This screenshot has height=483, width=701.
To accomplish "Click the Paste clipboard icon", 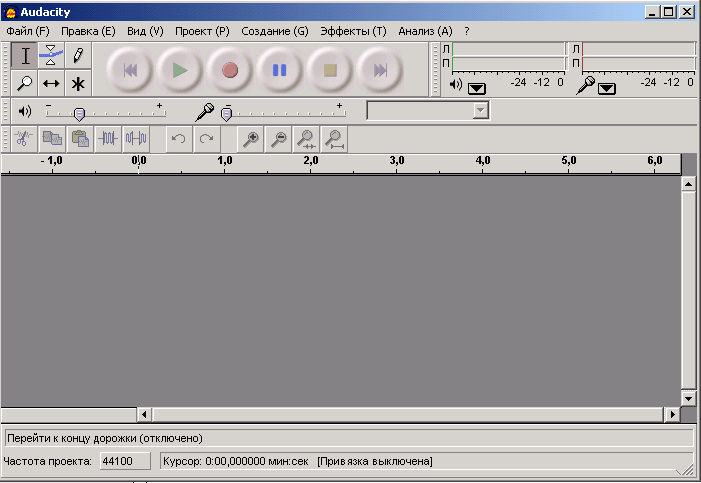I will [x=80, y=139].
